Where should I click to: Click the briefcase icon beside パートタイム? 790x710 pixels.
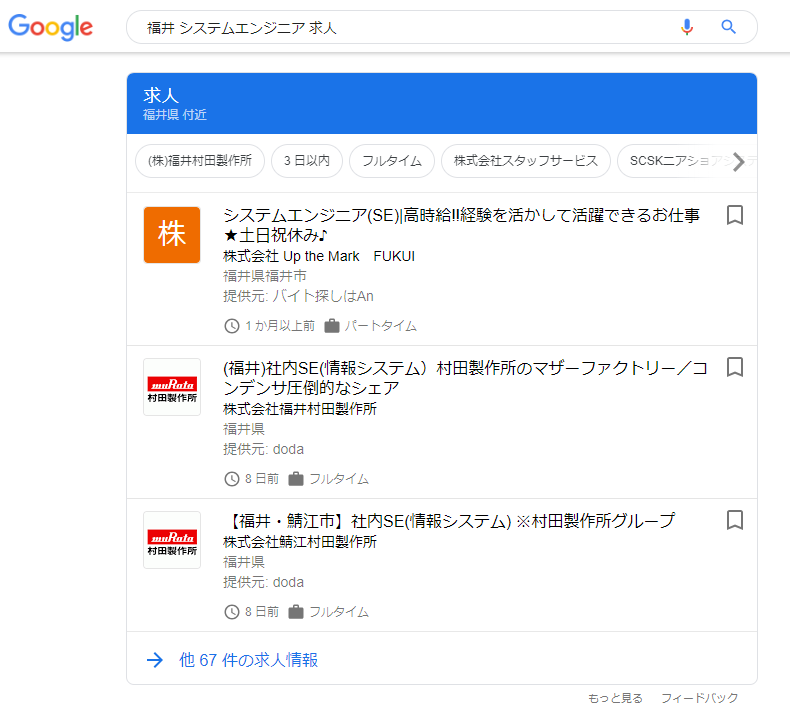(x=332, y=326)
